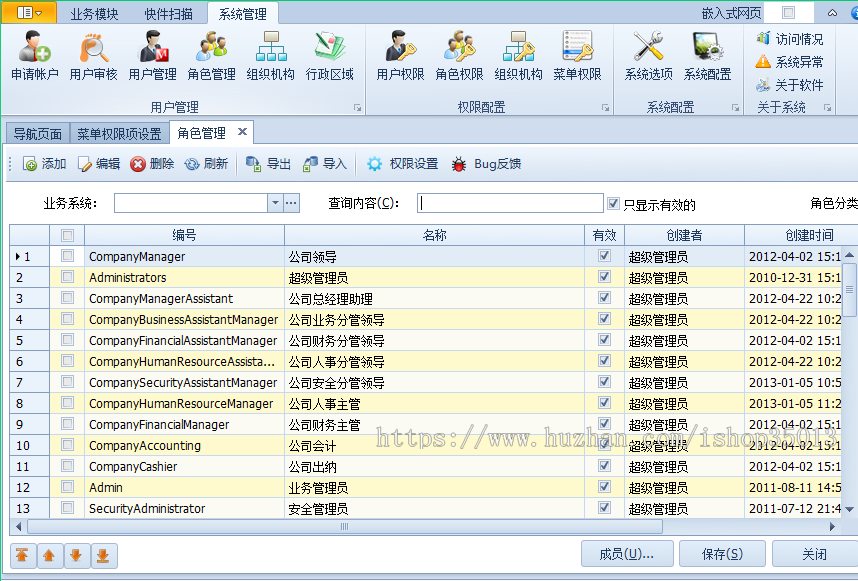858x581 pixels.
Task: Open 权限设置 from toolbar
Action: coord(403,164)
